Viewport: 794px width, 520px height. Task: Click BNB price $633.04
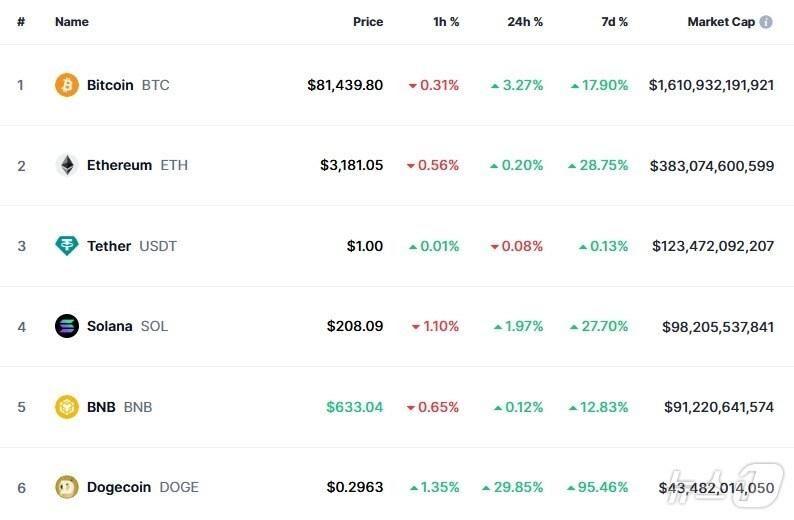click(354, 407)
